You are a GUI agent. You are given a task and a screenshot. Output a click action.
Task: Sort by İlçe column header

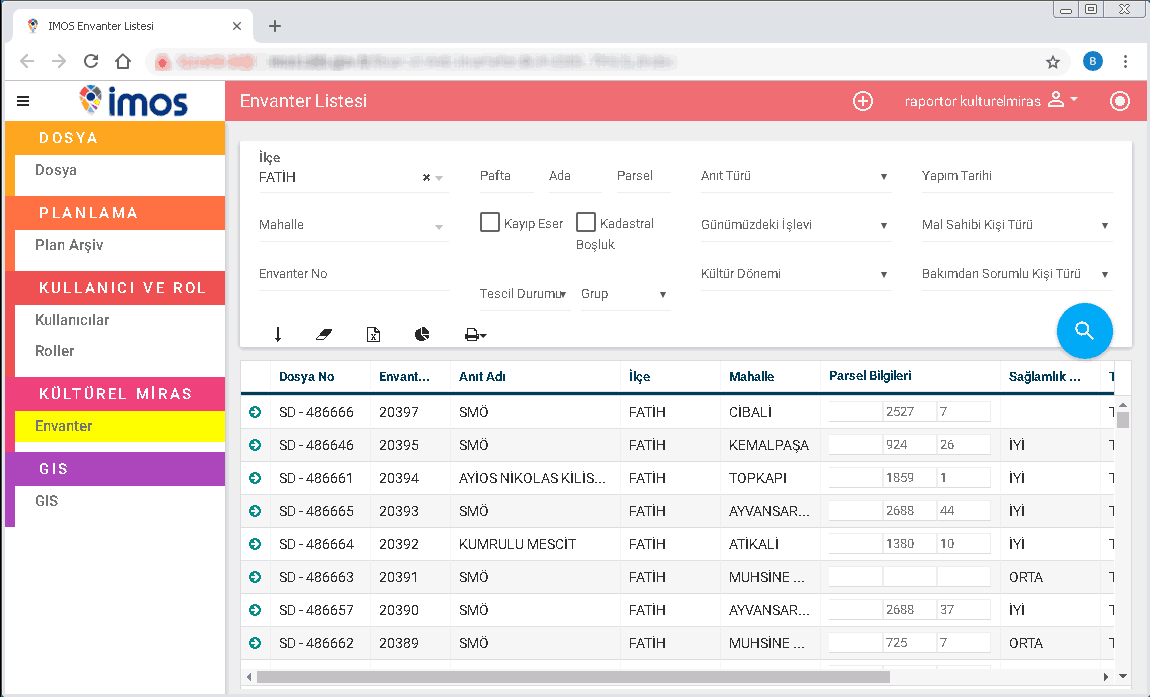pos(639,377)
